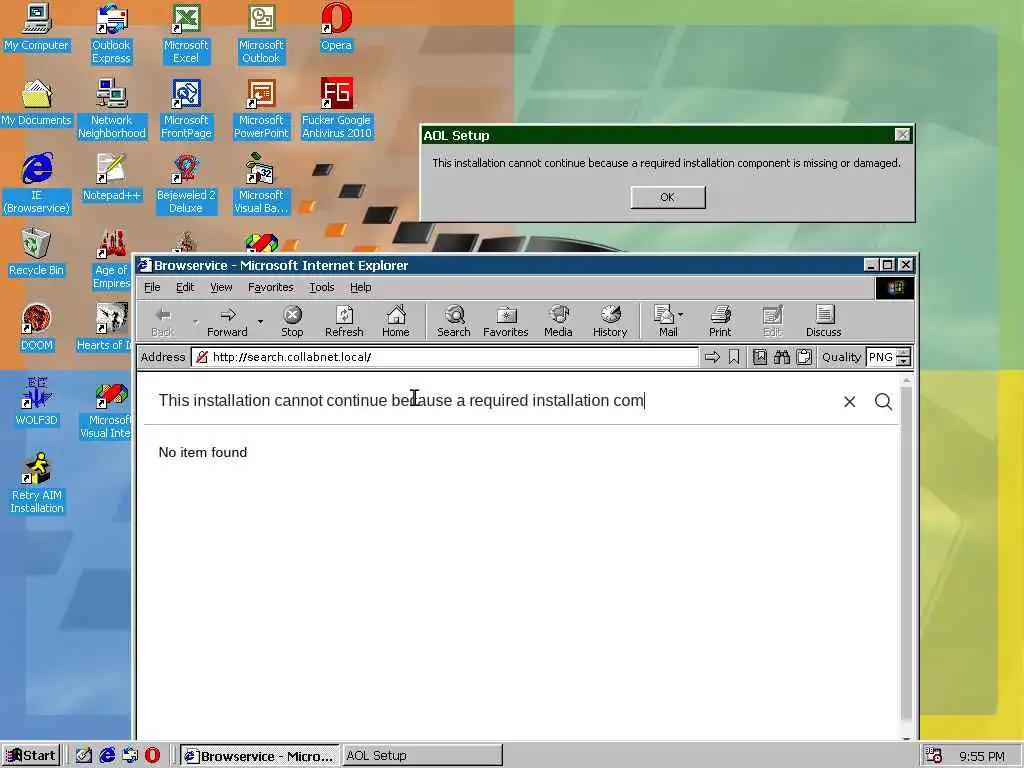Image resolution: width=1024 pixels, height=768 pixels.
Task: Open the Forward history dropdown arrow
Action: tap(260, 321)
